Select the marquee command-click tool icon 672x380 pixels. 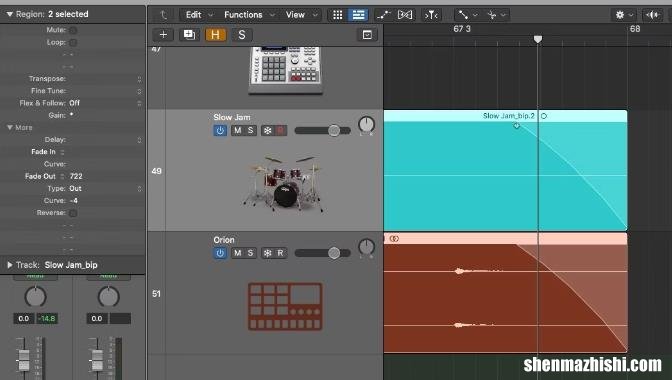coord(492,15)
